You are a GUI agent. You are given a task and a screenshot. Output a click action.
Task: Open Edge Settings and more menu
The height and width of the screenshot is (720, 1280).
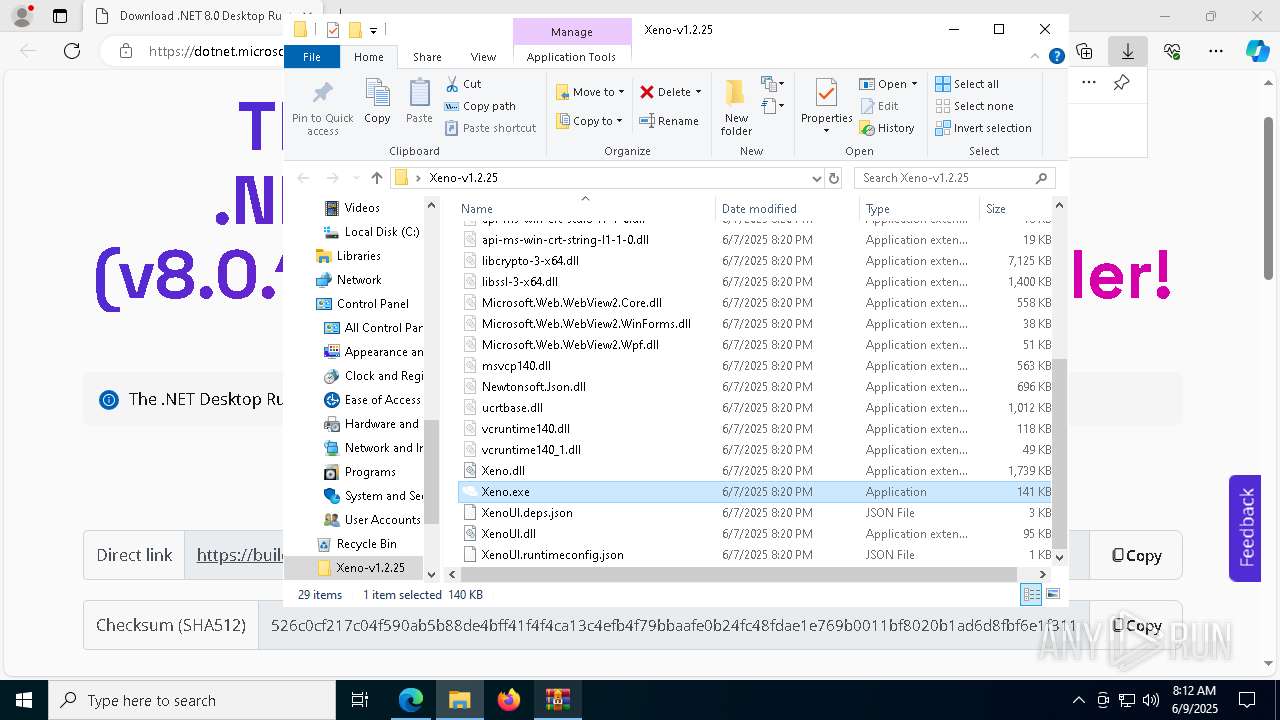tap(1216, 51)
